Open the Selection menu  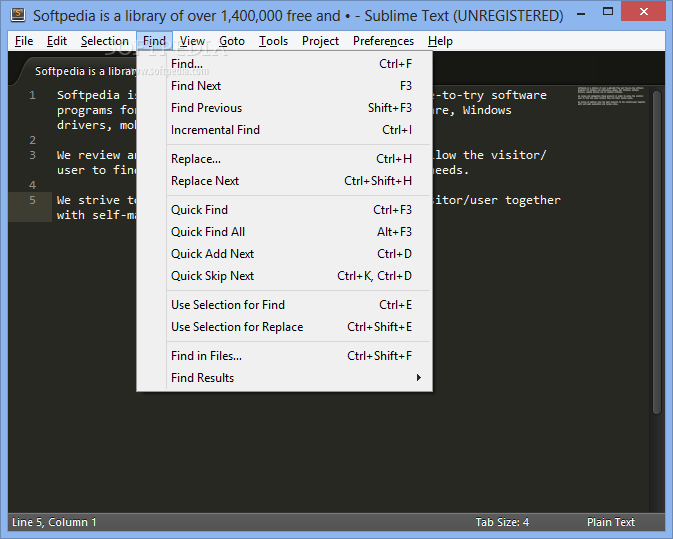105,41
